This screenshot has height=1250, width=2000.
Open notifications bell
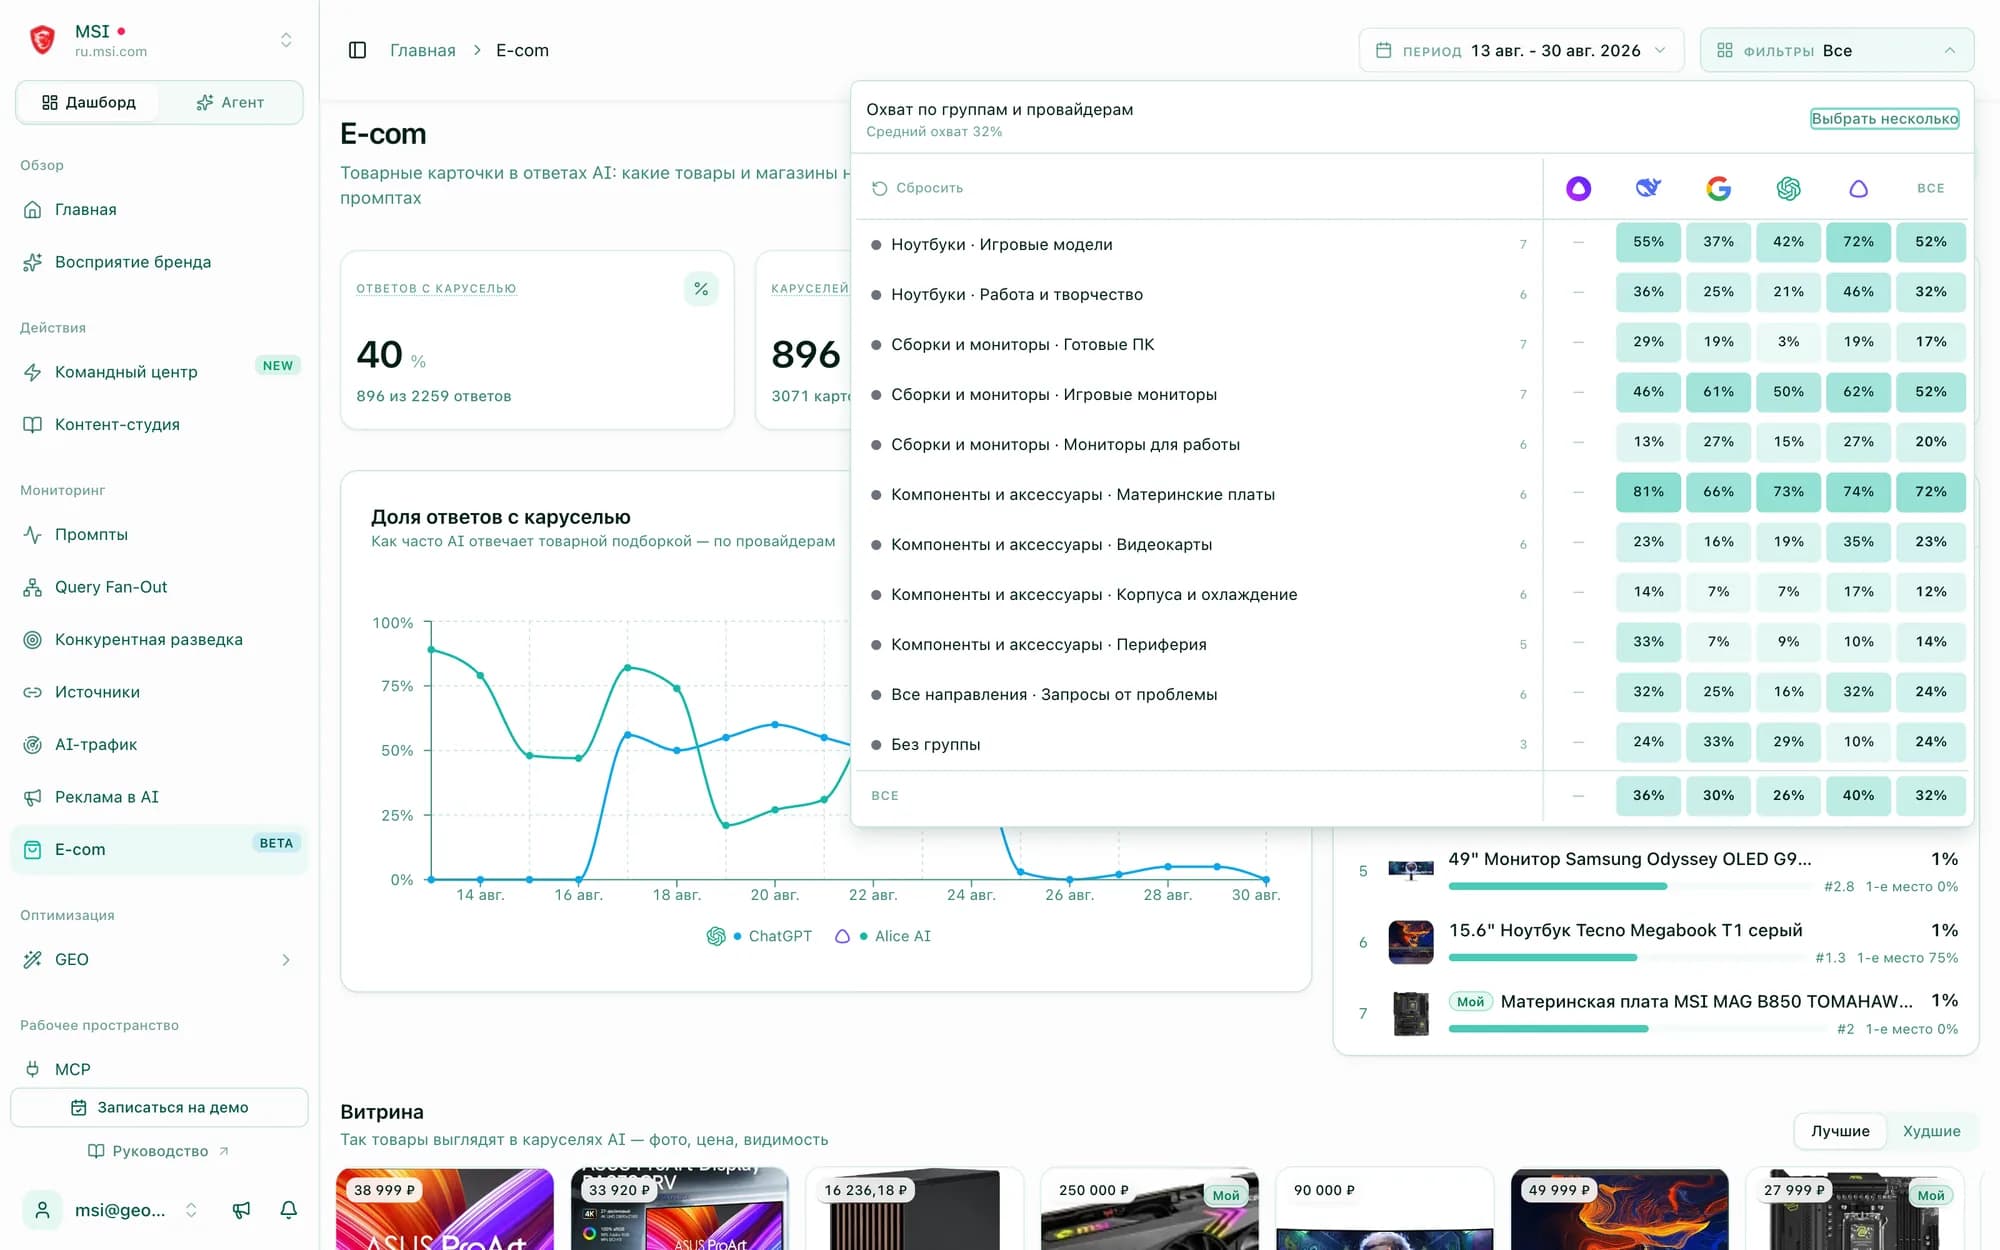289,1210
